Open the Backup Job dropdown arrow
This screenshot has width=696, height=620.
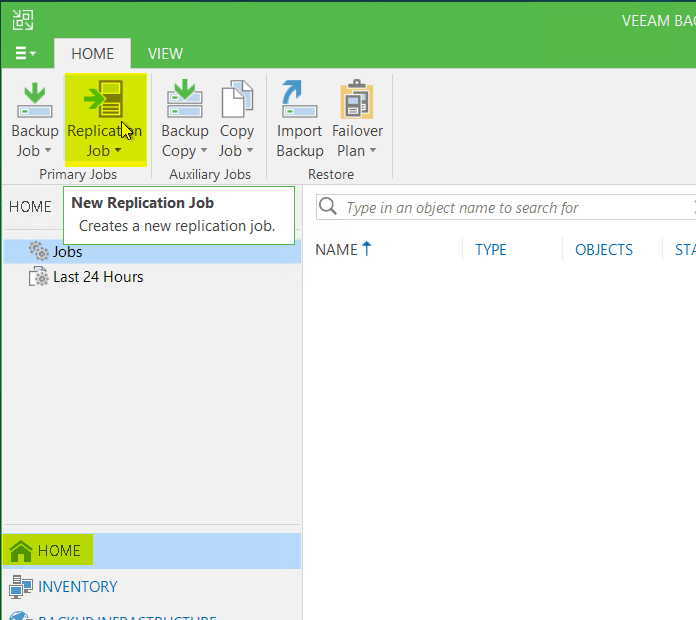click(47, 150)
